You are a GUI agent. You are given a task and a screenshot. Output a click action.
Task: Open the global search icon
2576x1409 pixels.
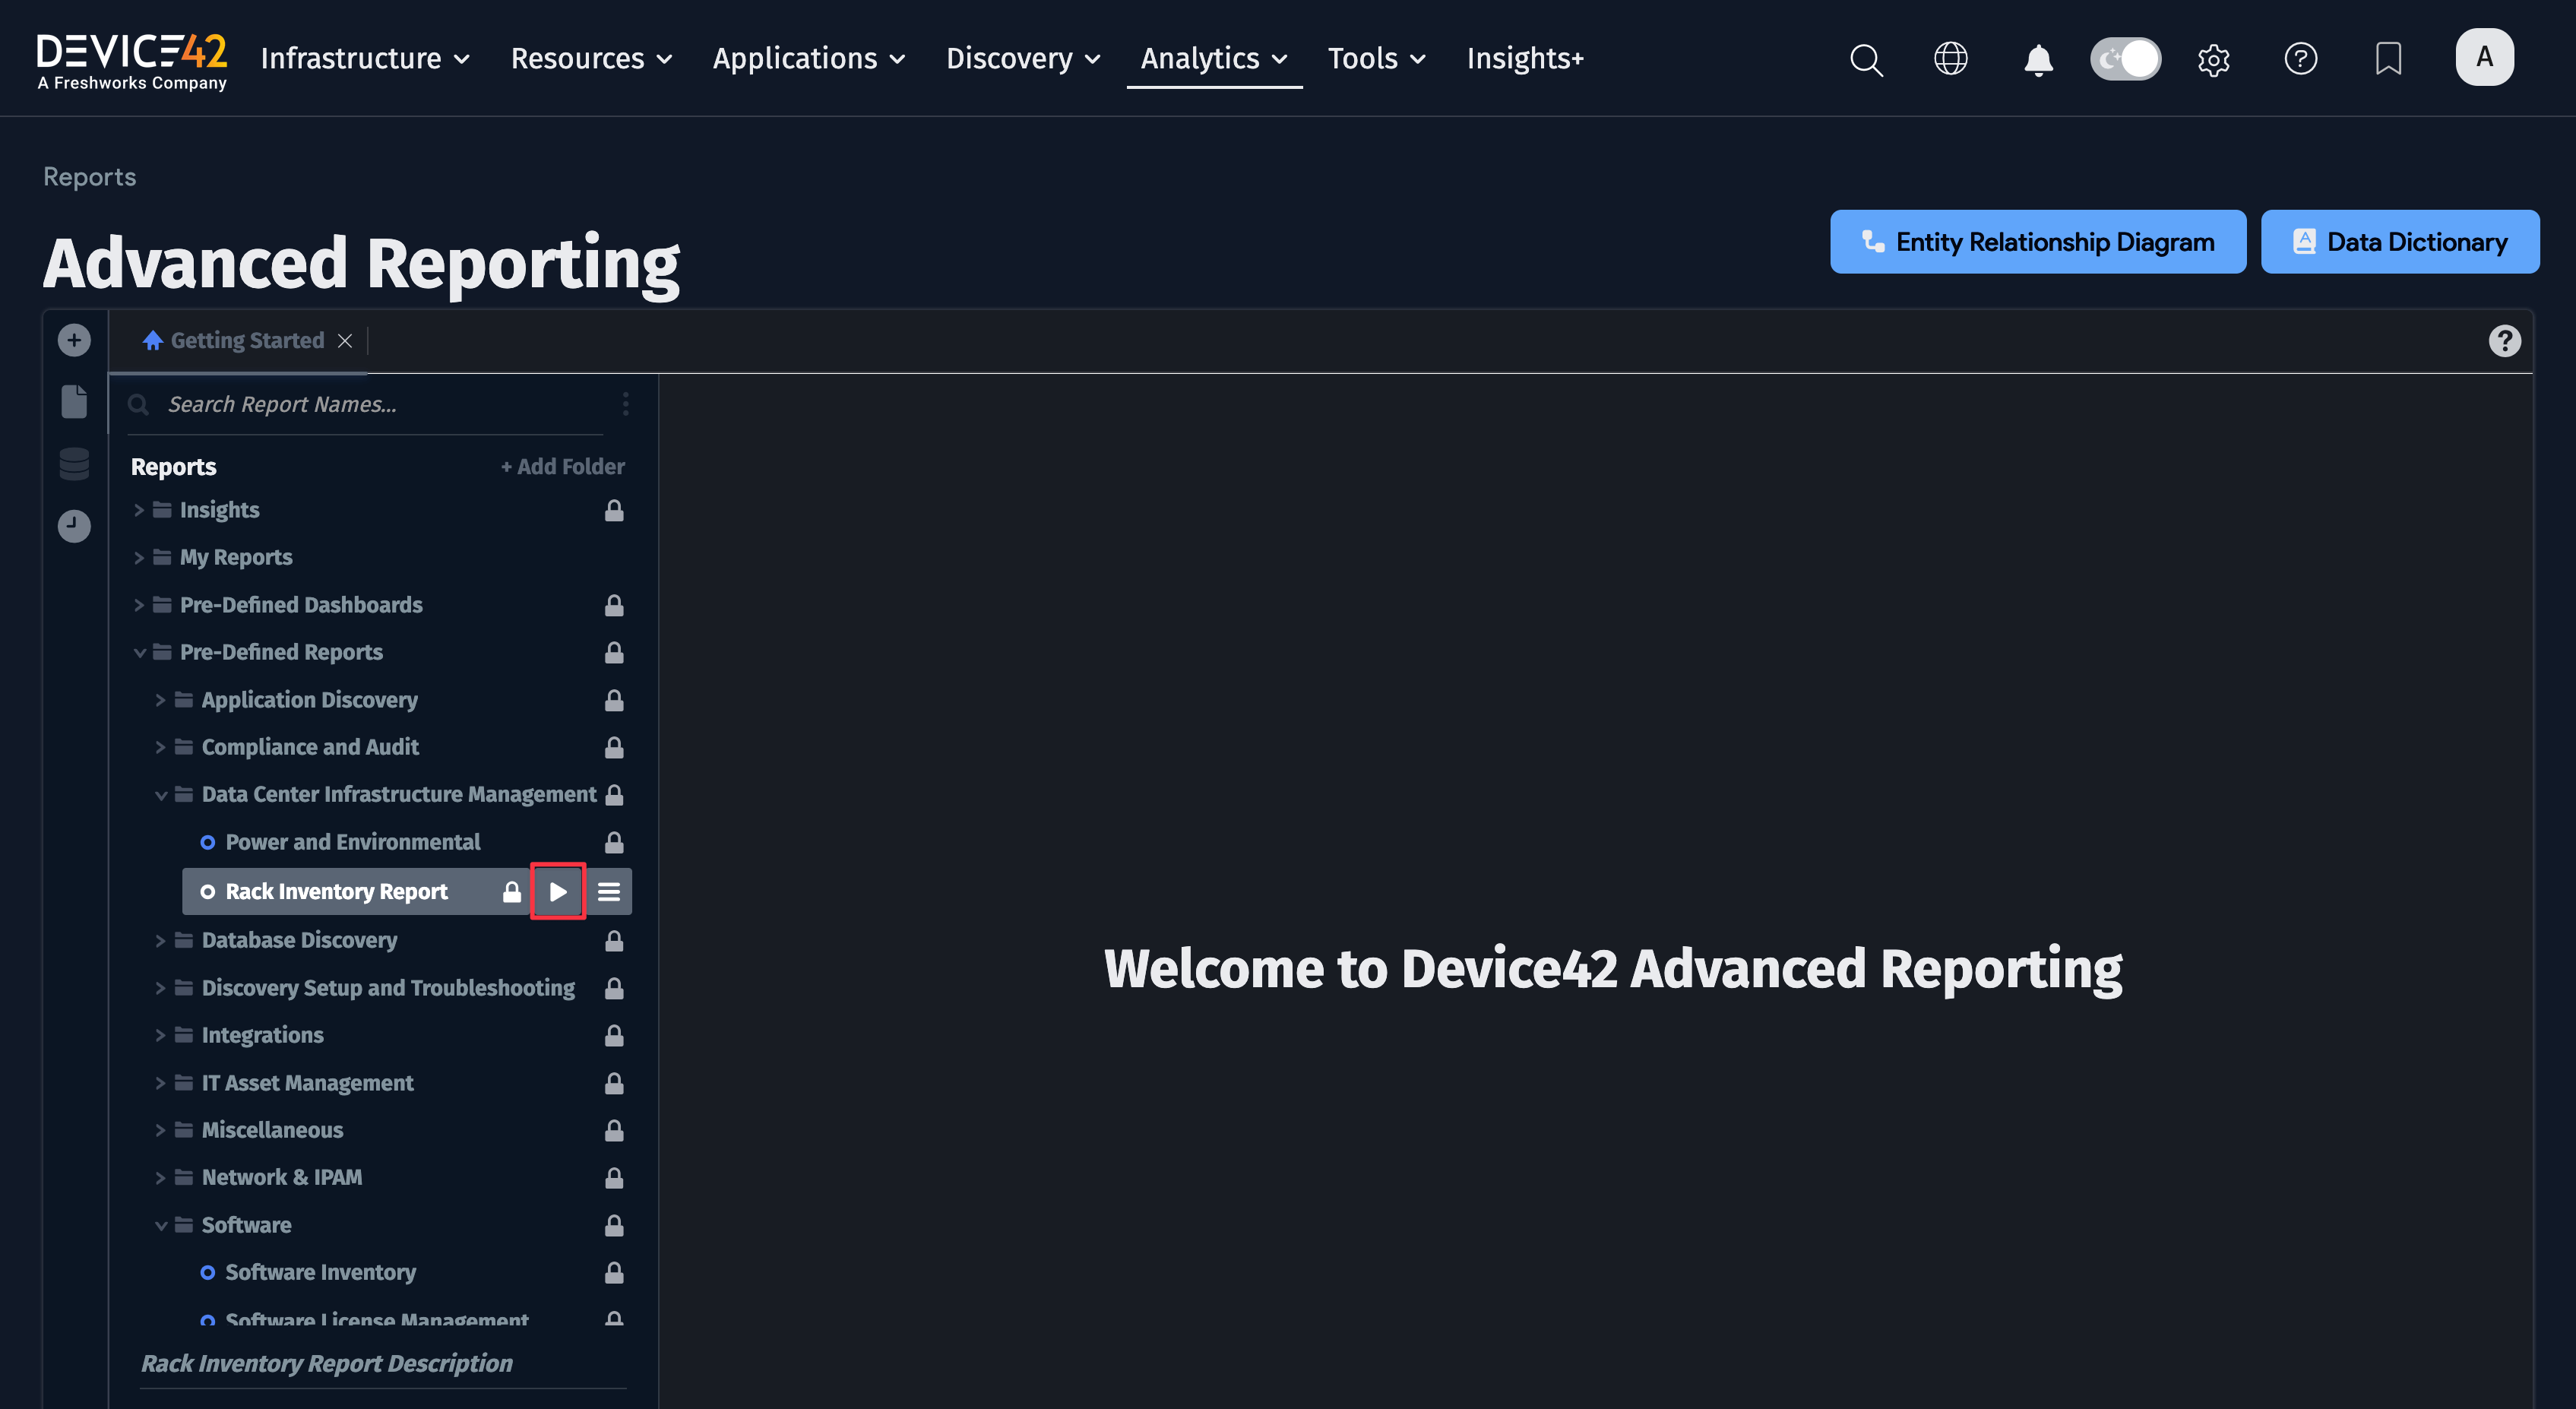(x=1865, y=59)
